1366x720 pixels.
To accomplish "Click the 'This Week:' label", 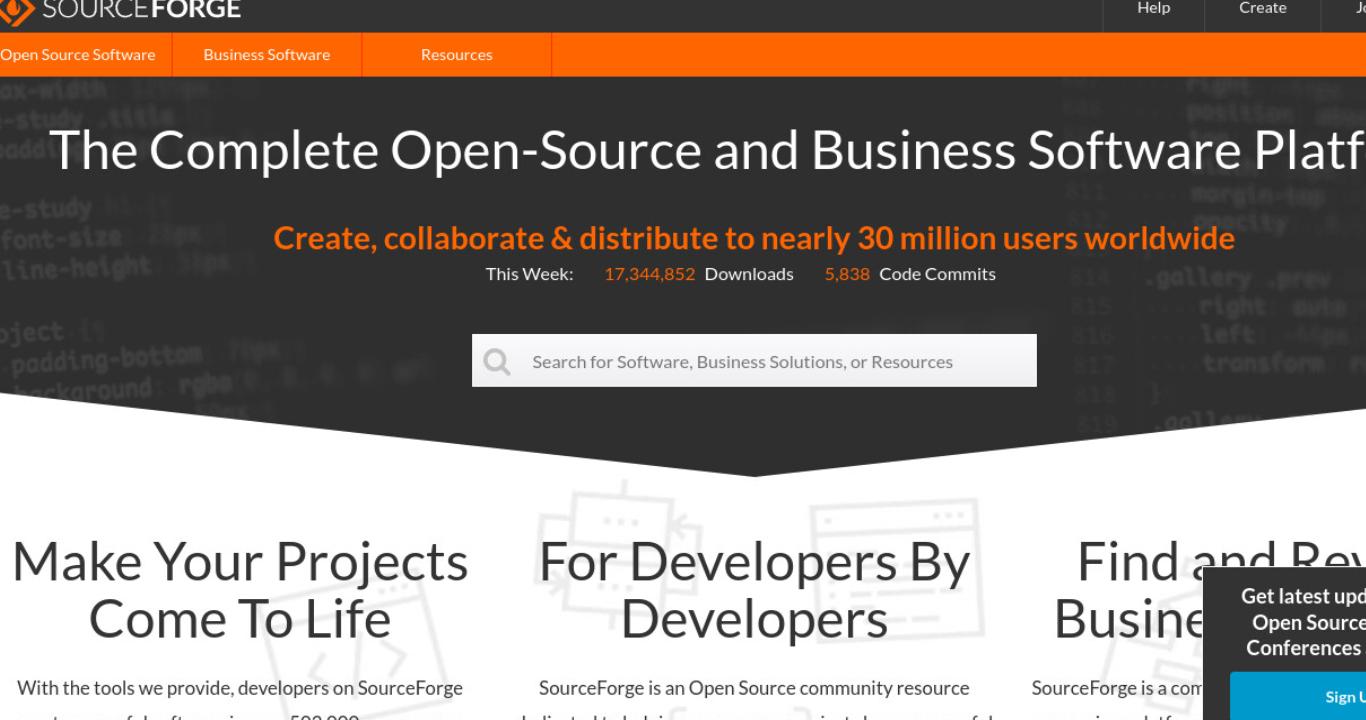I will 529,274.
